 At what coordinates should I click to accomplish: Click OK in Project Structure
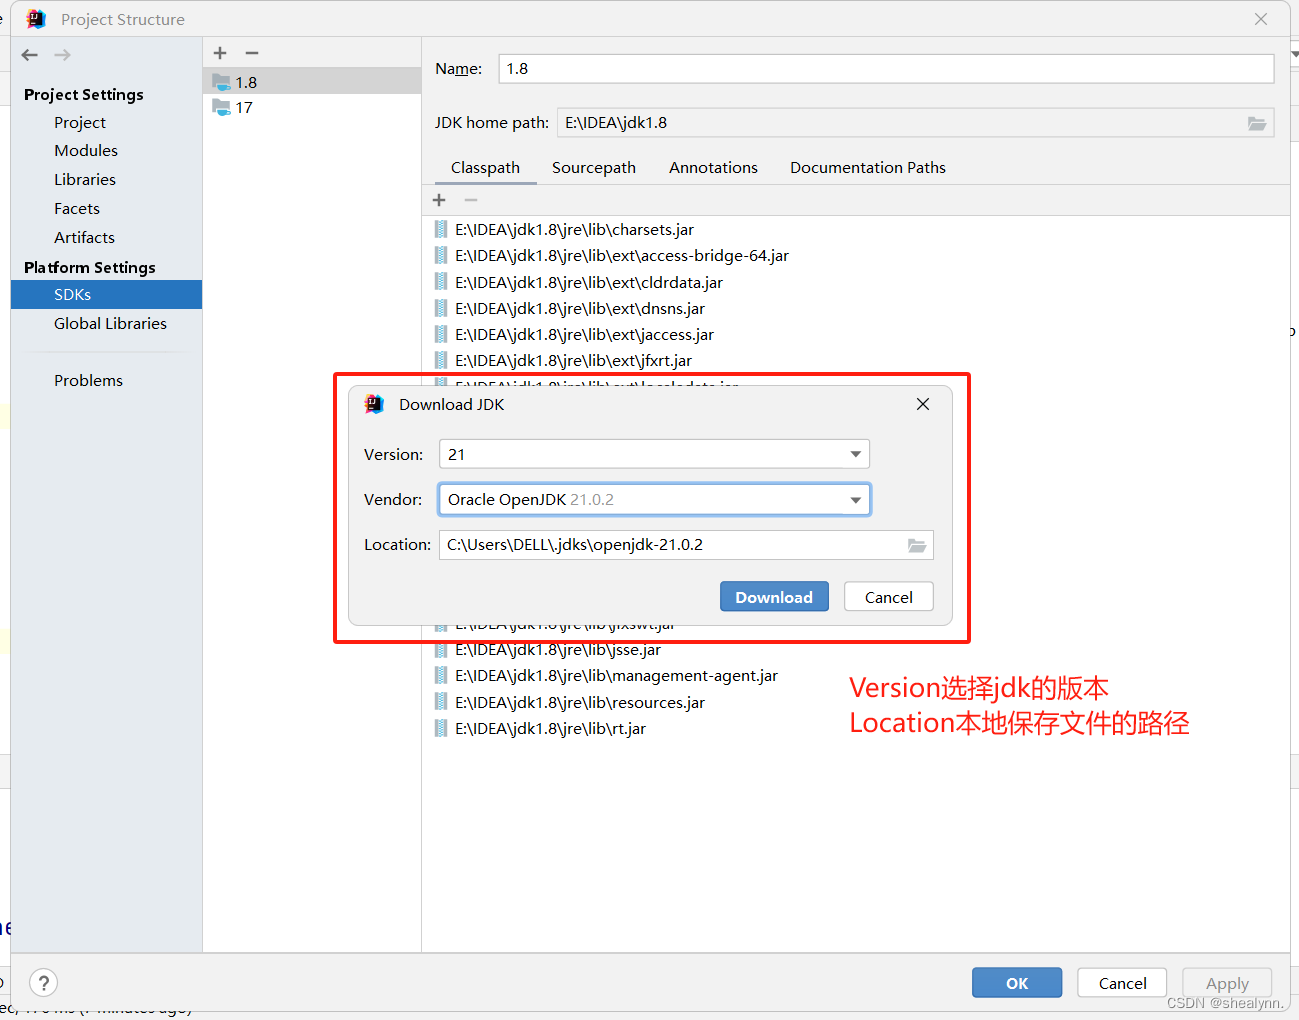coord(1017,983)
